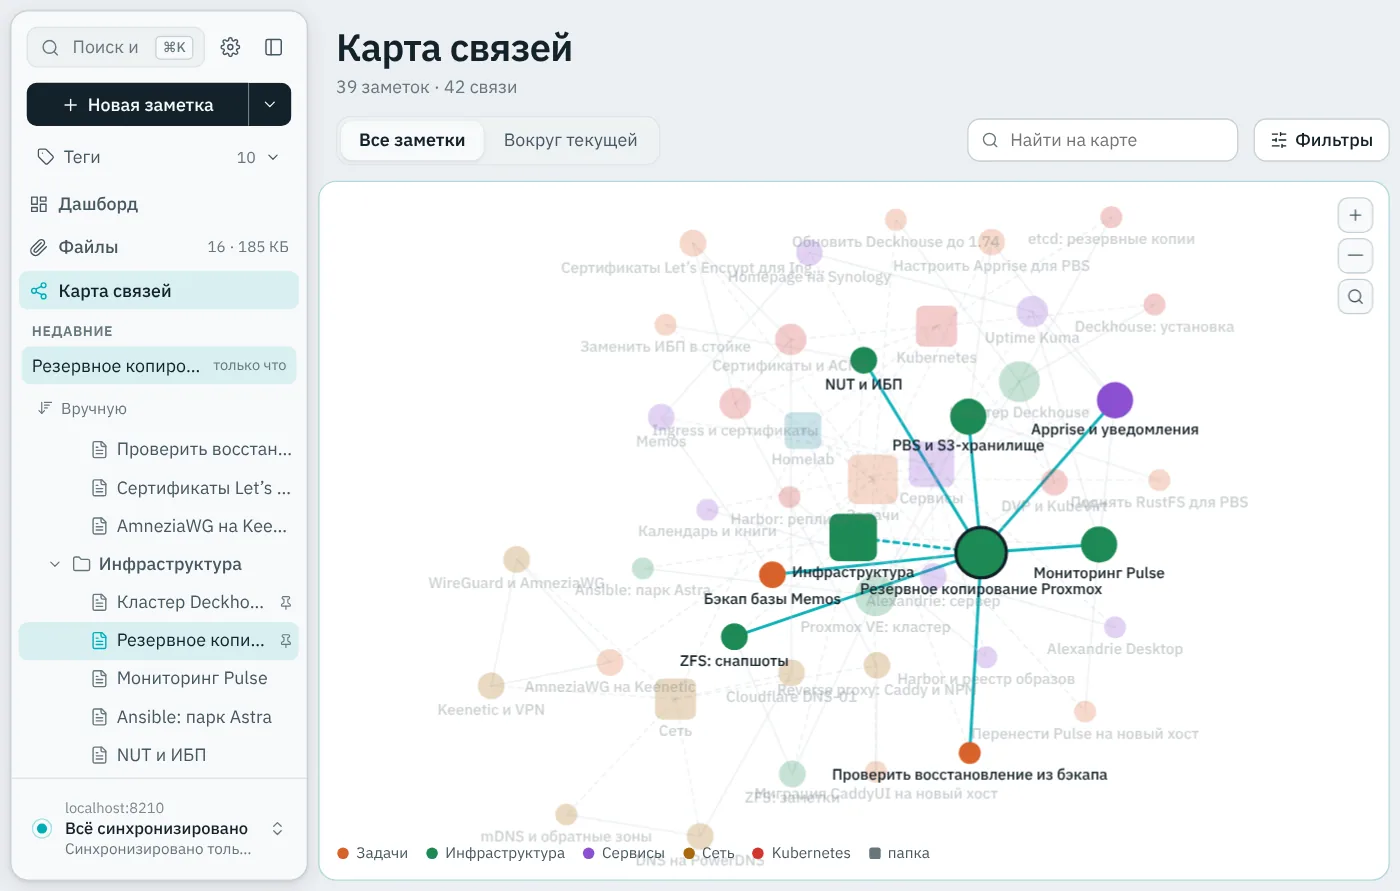Select the ZFS: снапшоты graph node
Screen dimensions: 1400x891
click(x=734, y=636)
